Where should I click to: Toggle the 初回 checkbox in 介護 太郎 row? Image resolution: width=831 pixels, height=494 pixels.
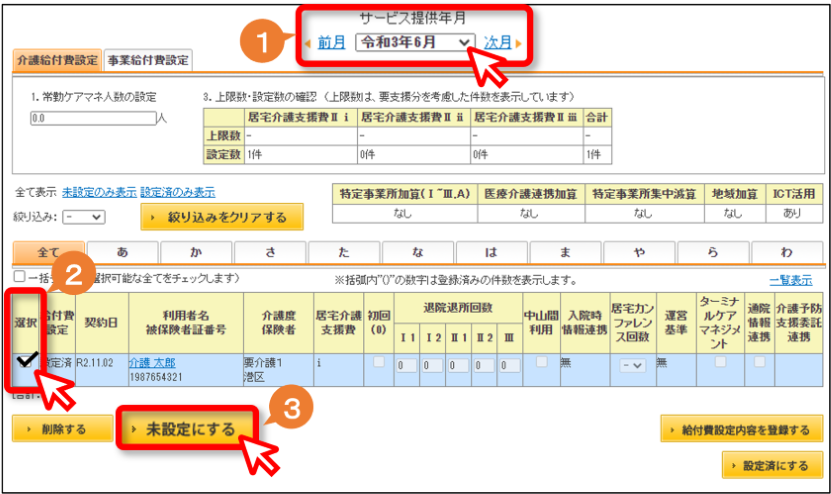pyautogui.click(x=378, y=361)
